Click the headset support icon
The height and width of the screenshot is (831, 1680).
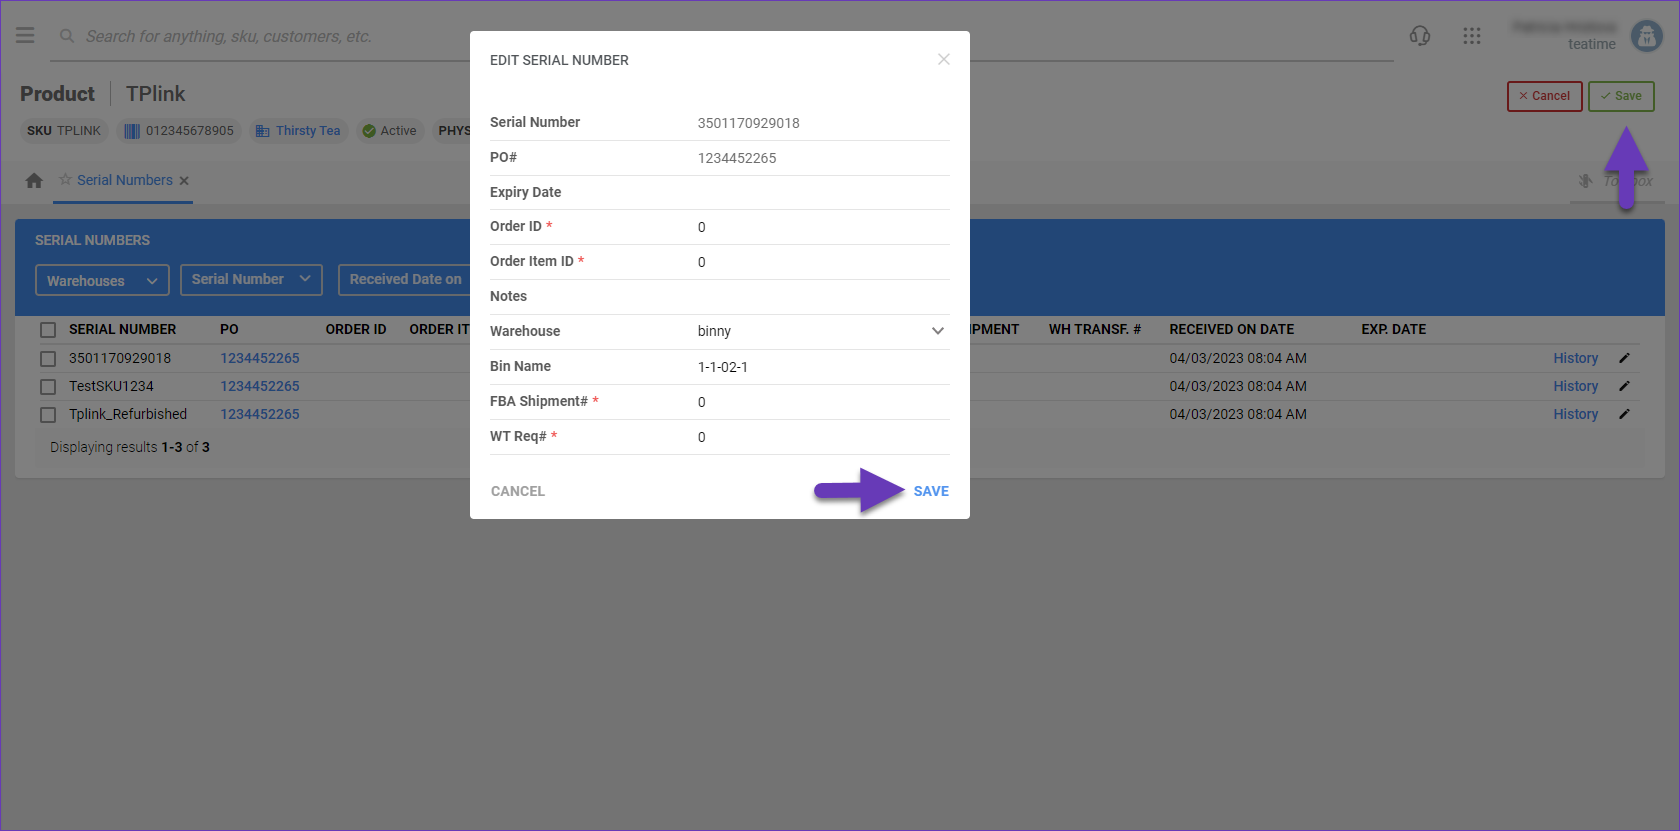click(1419, 36)
